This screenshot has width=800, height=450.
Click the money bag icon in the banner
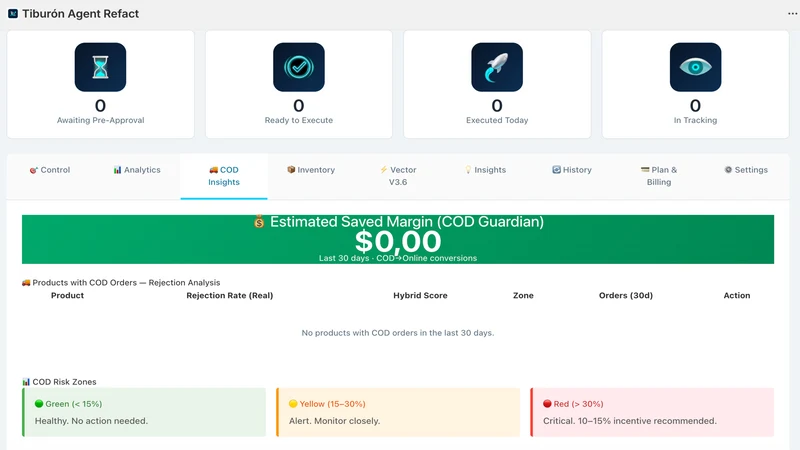pyautogui.click(x=259, y=222)
